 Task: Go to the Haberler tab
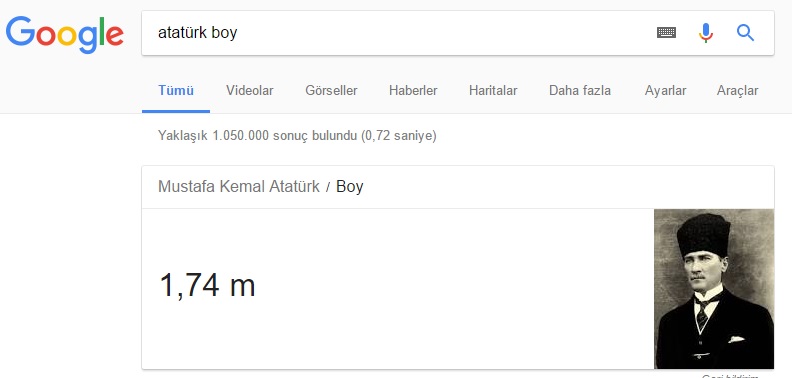pyautogui.click(x=413, y=90)
